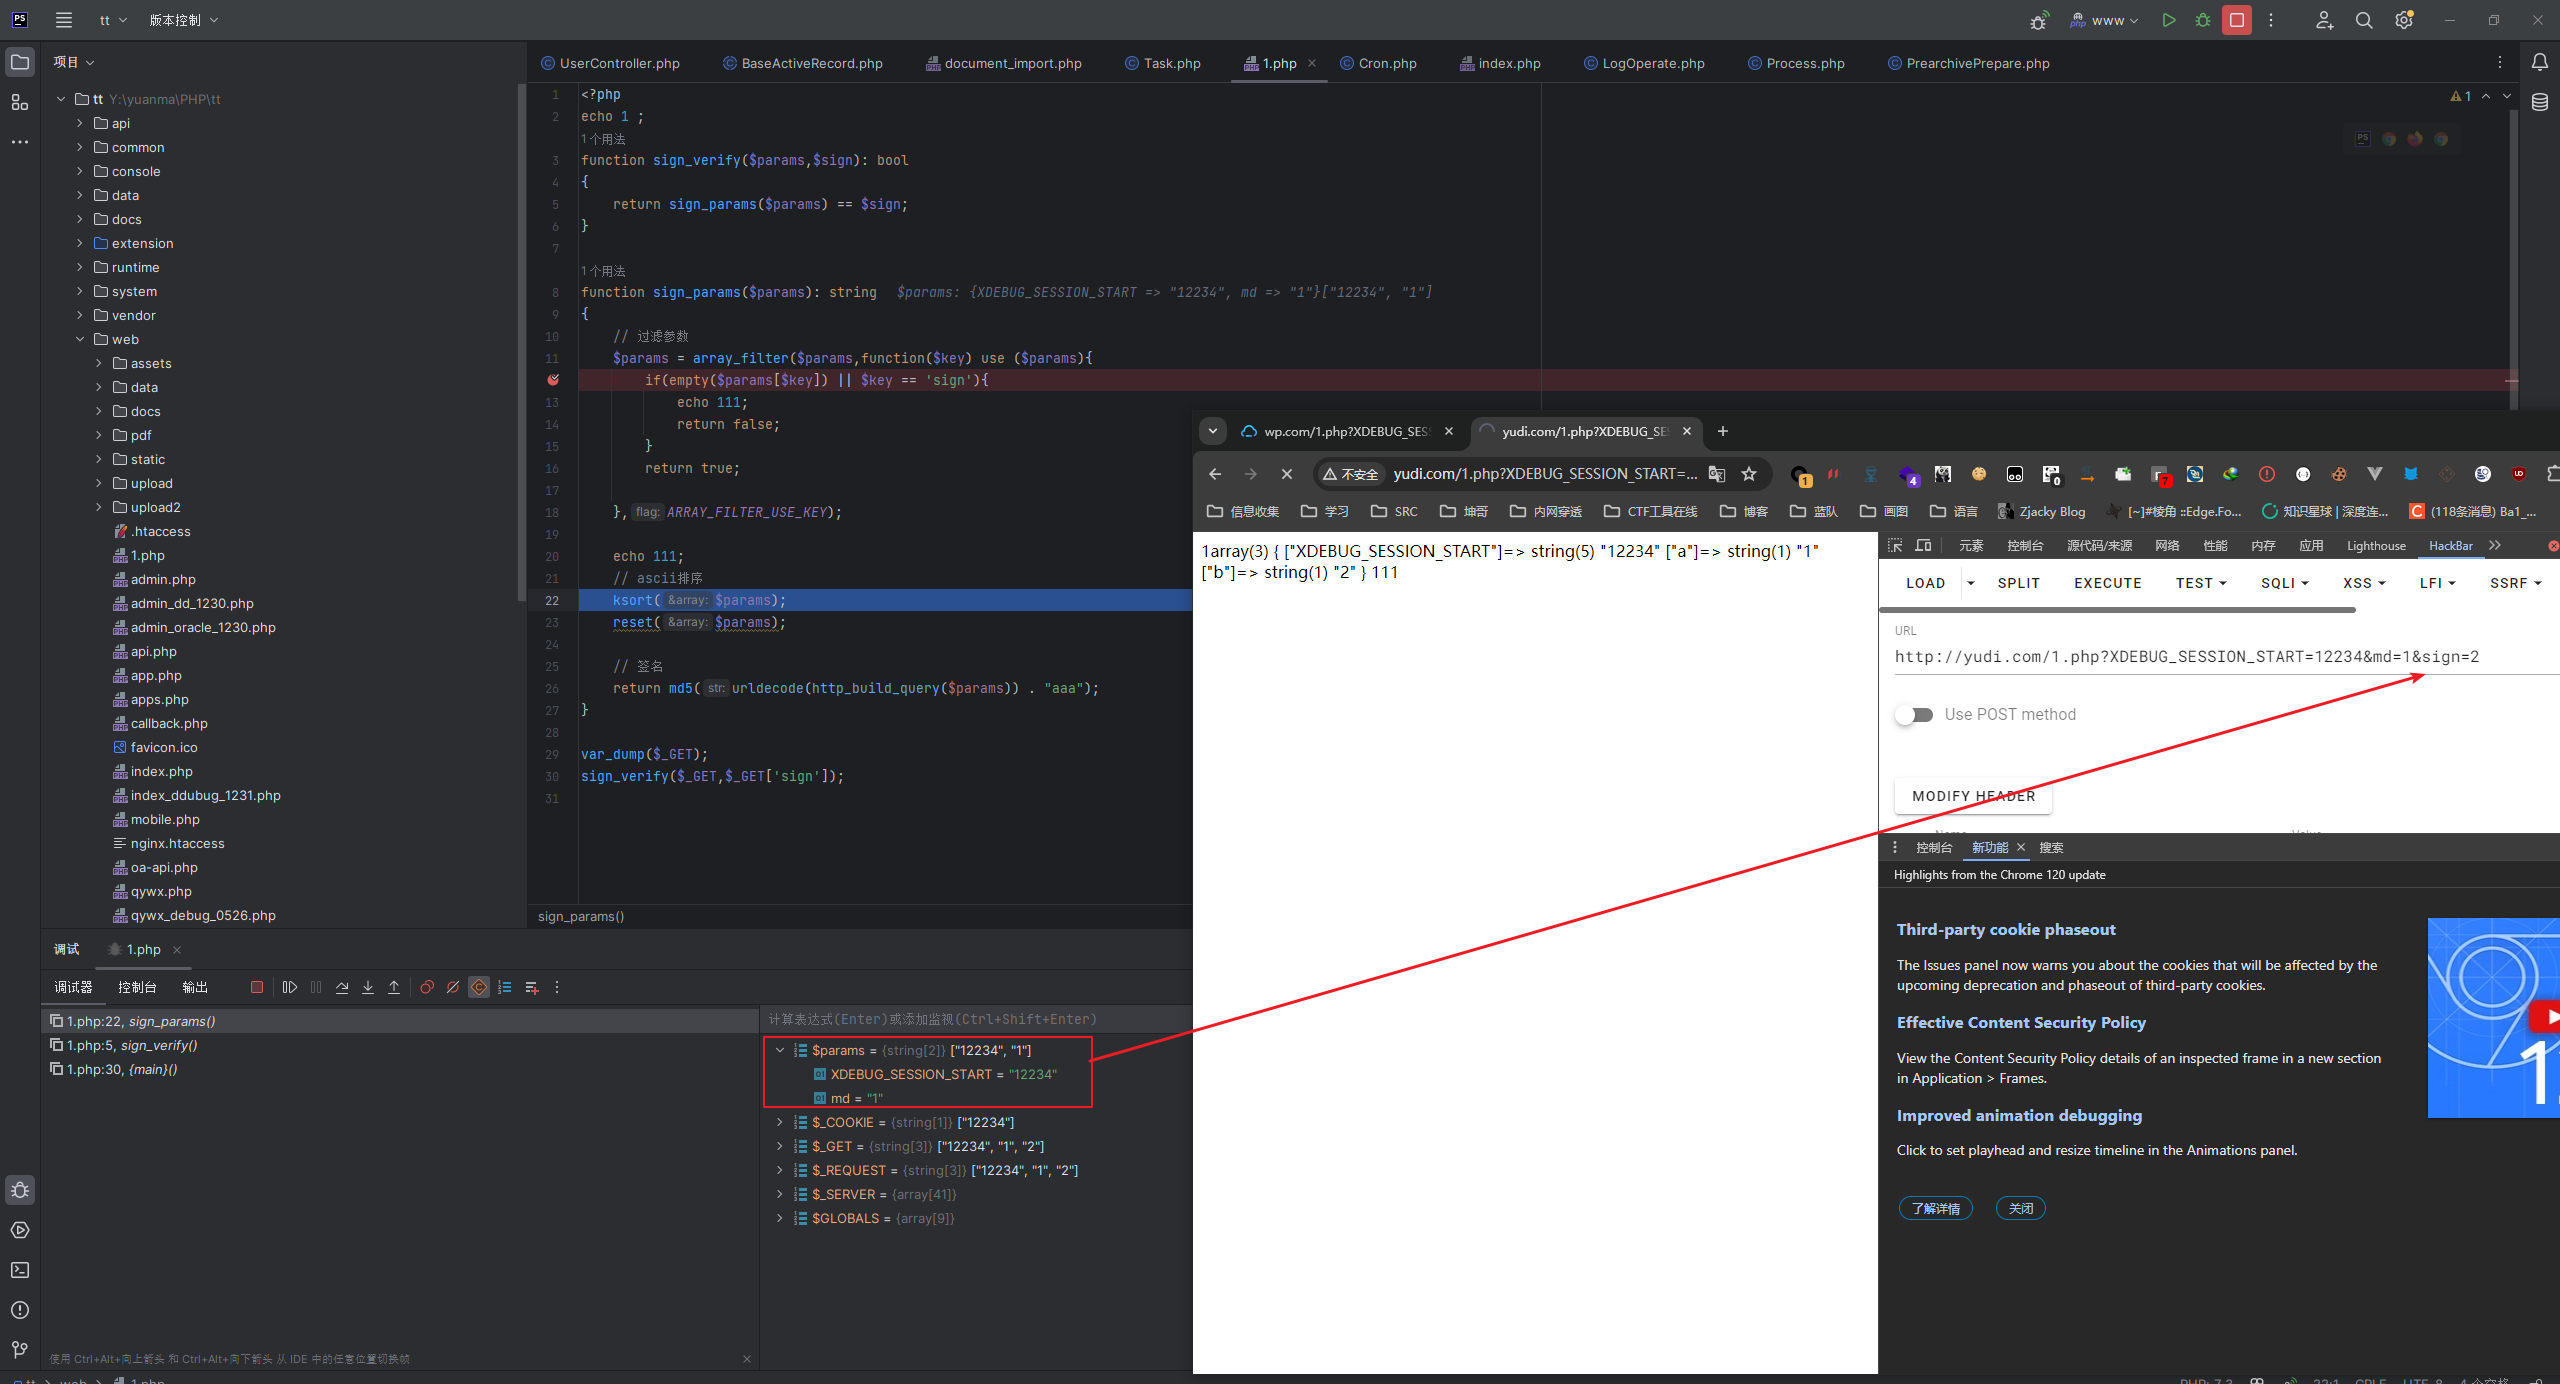Toggle the highlighted PHP class filter button in debug toolbar
Viewport: 2560px width, 1384px height.
click(479, 987)
